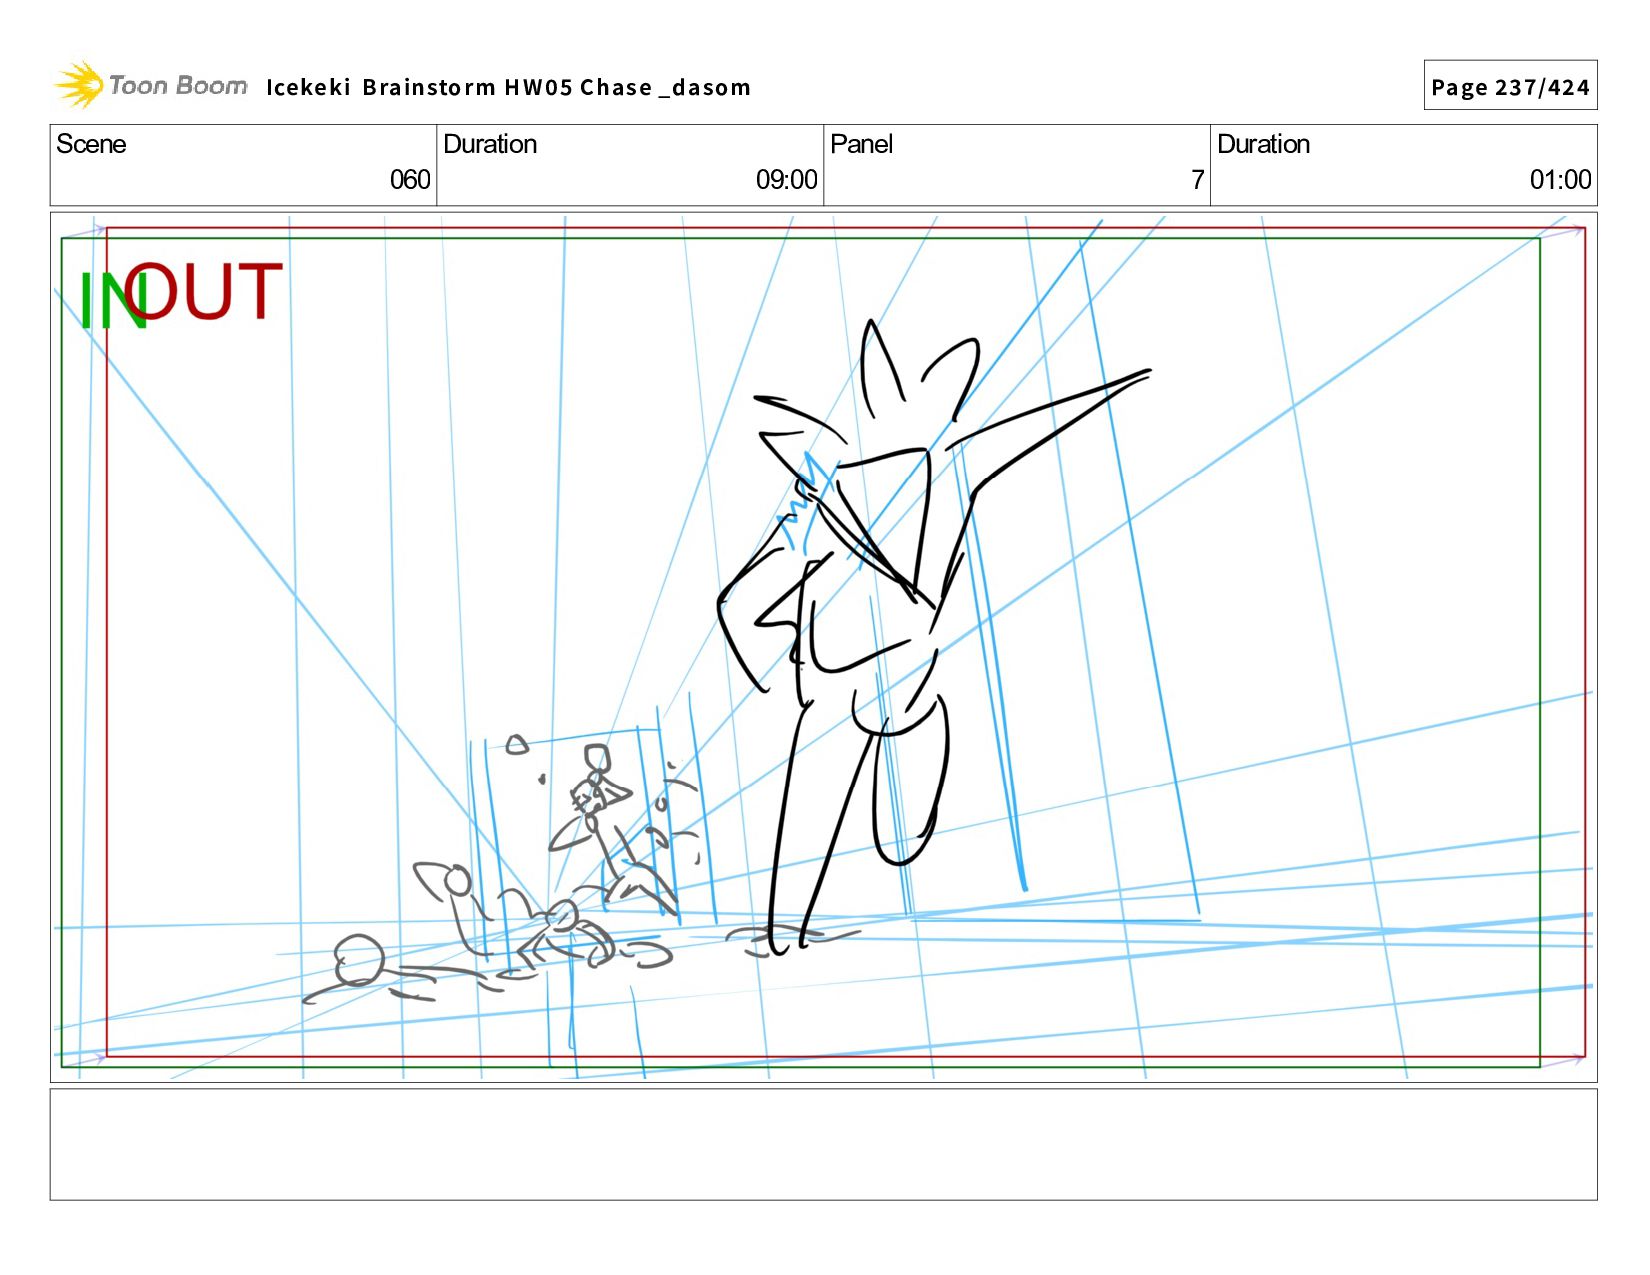Select panel number '7'
The image size is (1650, 1275).
[1197, 180]
